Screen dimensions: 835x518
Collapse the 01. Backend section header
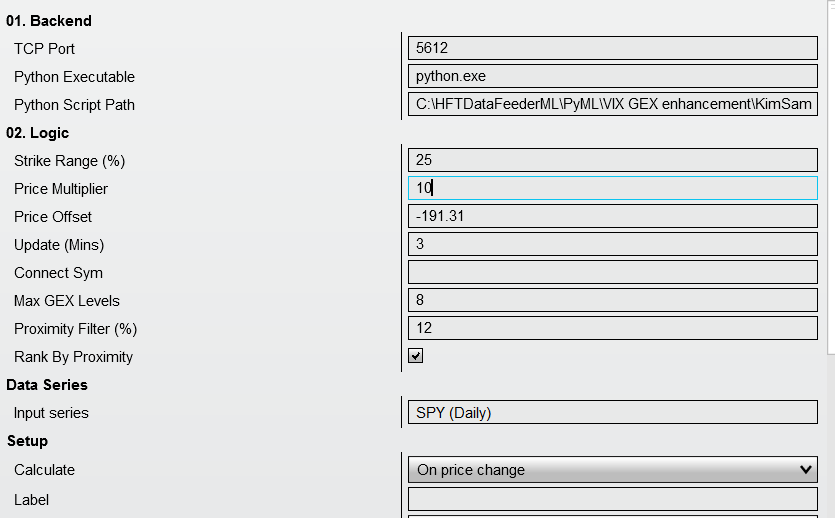tap(49, 20)
